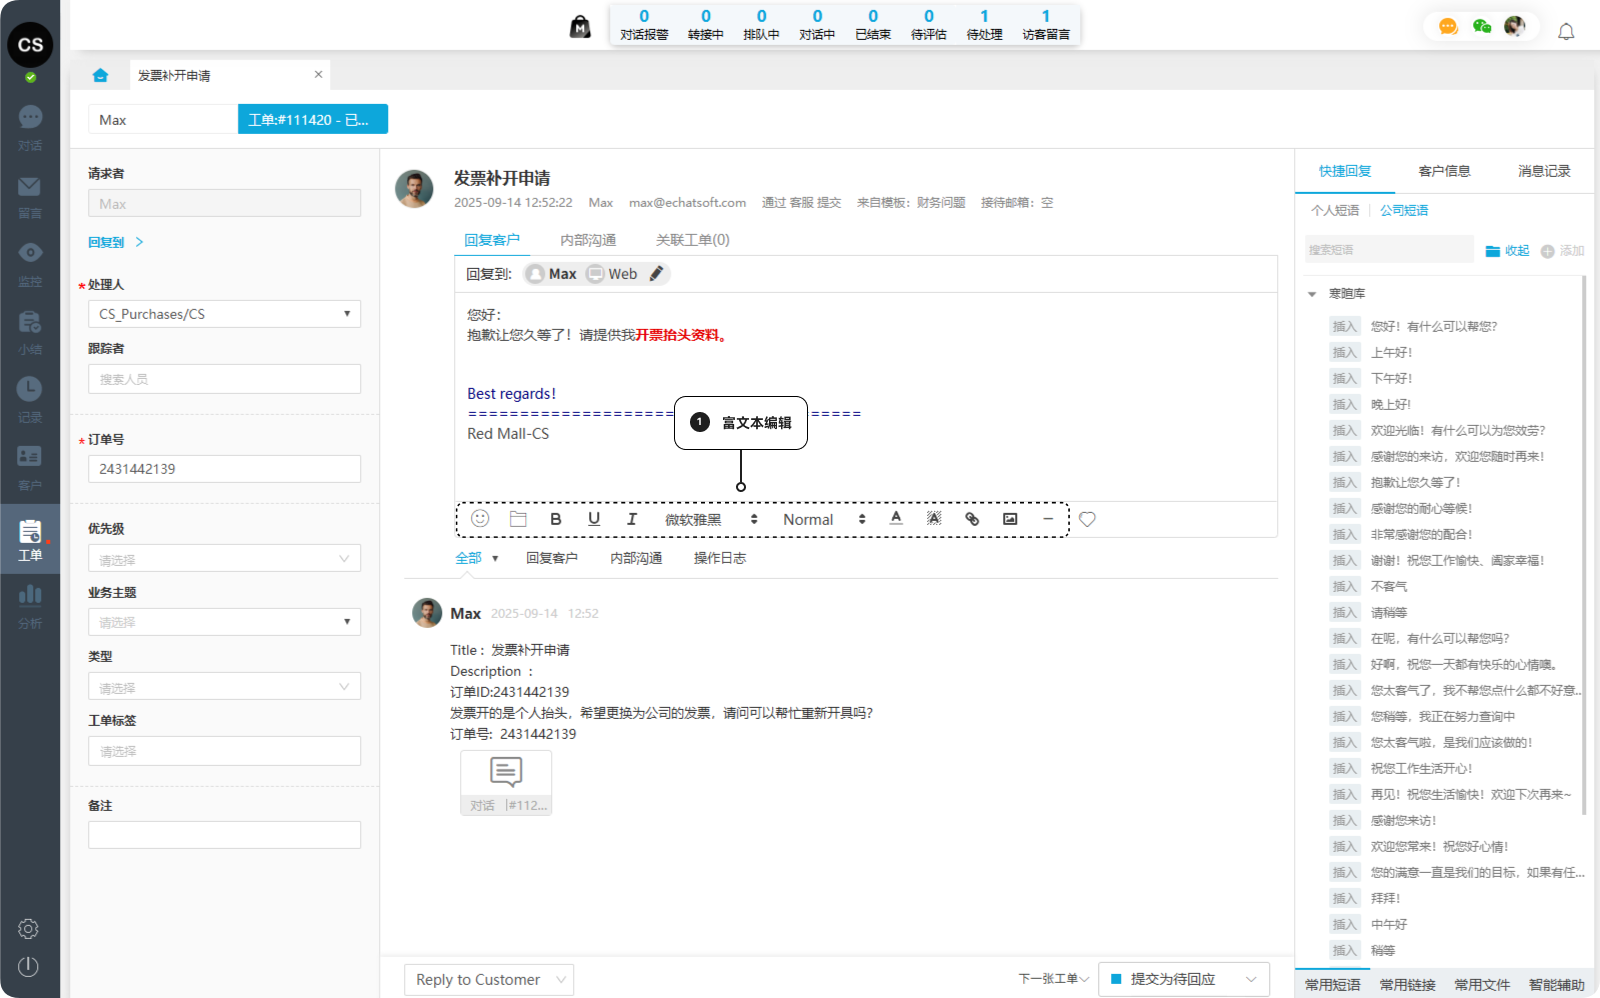Click the insert image icon

coord(1010,519)
